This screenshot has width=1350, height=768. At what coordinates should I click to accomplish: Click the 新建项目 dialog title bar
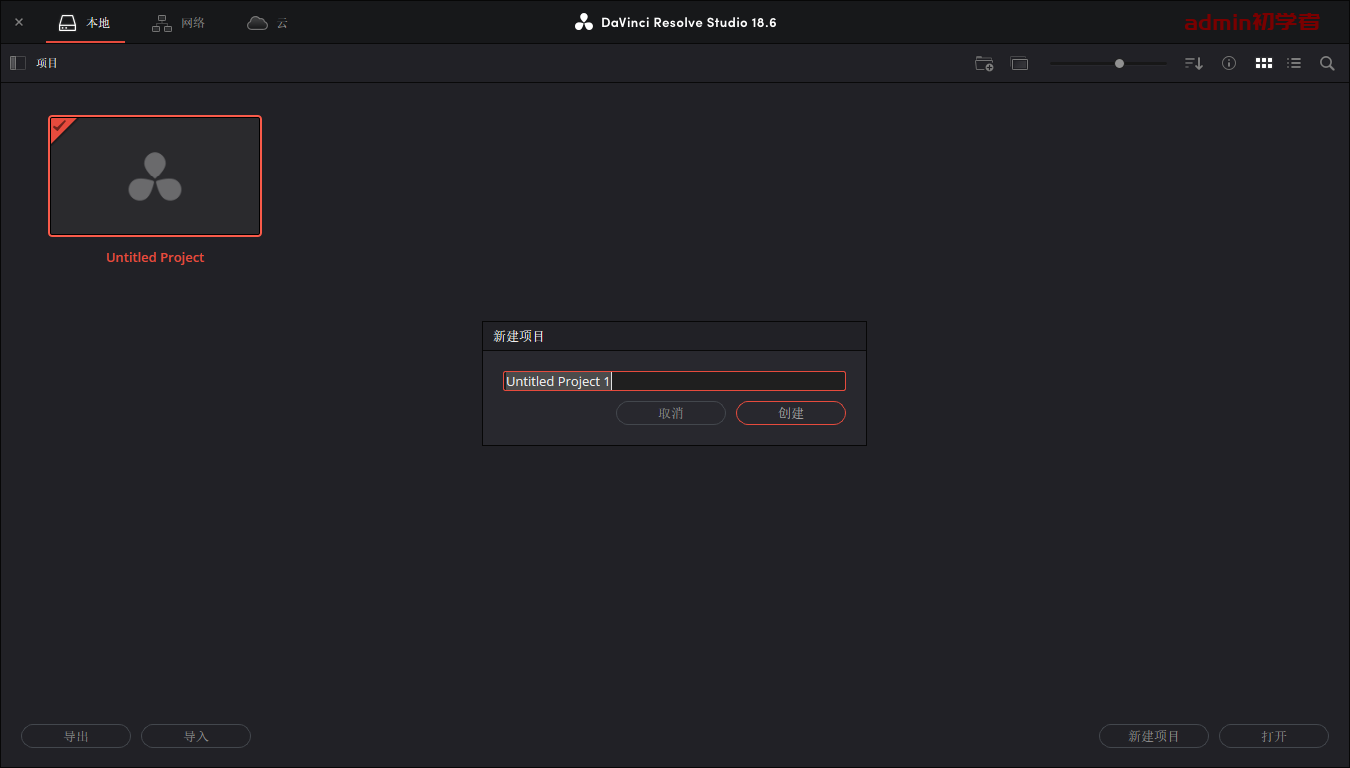[674, 336]
